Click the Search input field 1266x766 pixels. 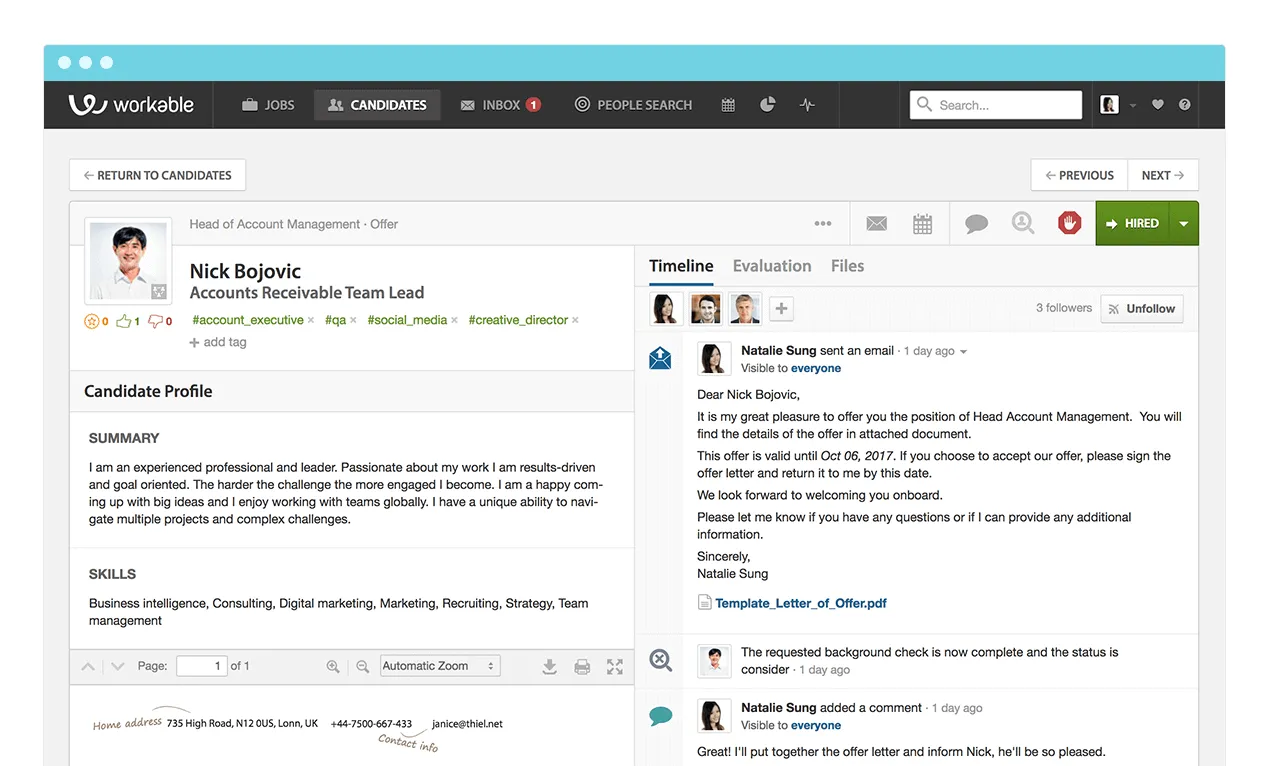coord(1003,105)
